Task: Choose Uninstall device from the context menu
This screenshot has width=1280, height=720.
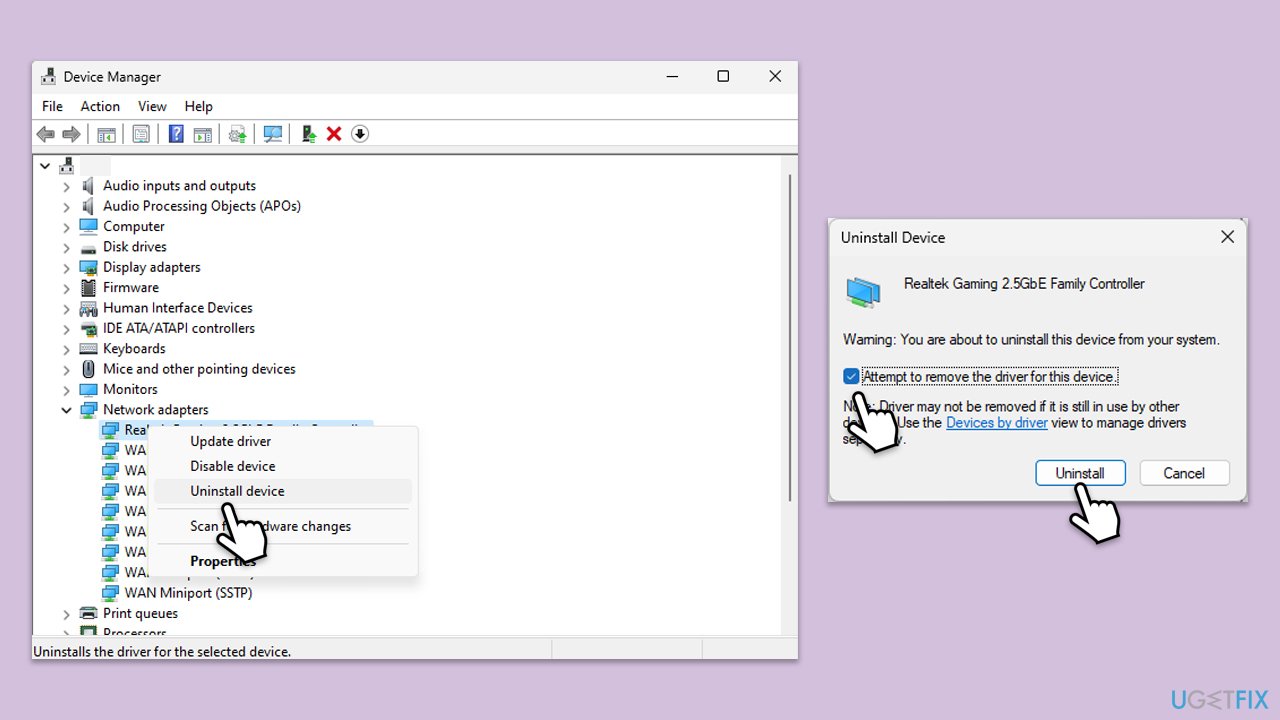Action: [282, 491]
